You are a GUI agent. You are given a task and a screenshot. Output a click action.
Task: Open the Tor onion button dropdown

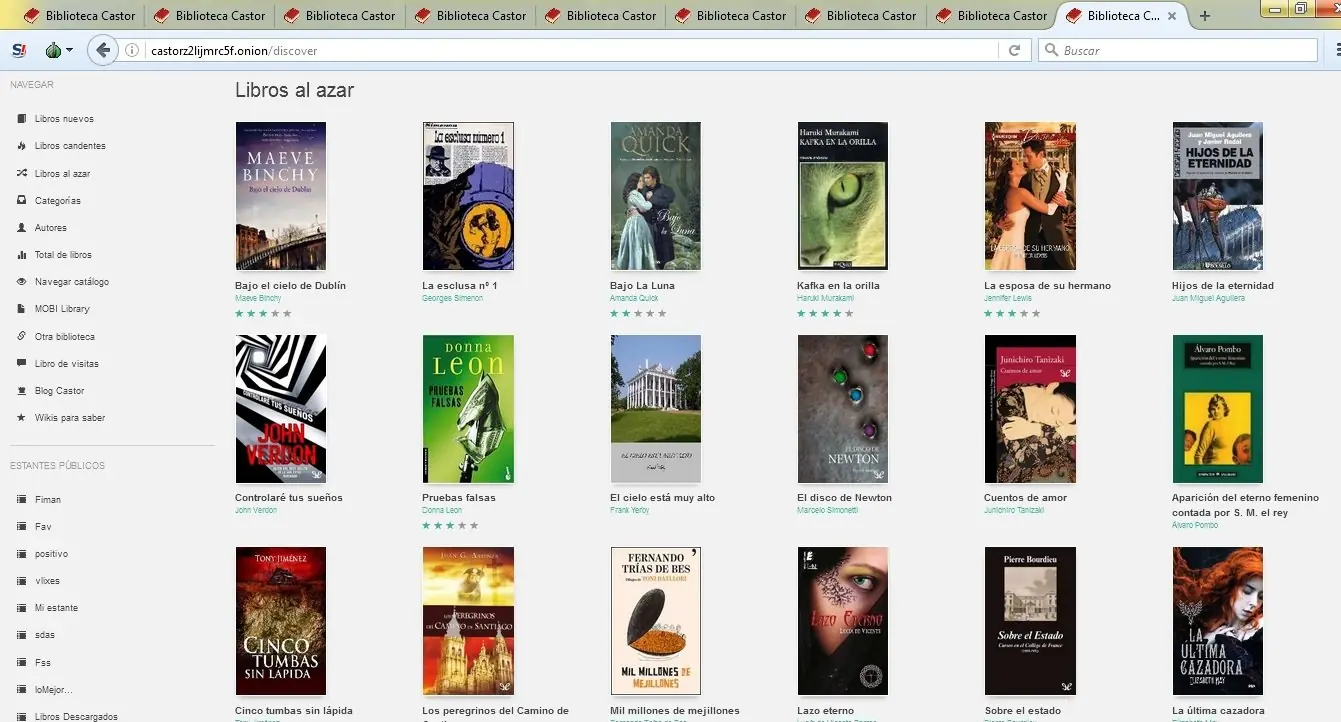point(60,50)
